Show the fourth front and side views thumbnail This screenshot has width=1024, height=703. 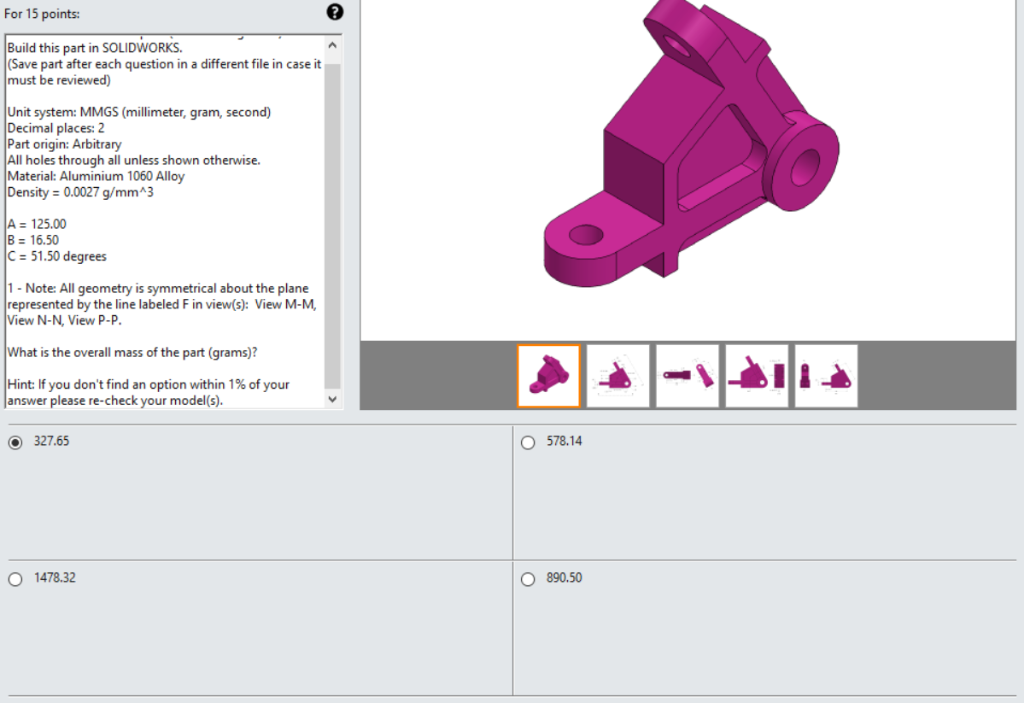point(756,375)
